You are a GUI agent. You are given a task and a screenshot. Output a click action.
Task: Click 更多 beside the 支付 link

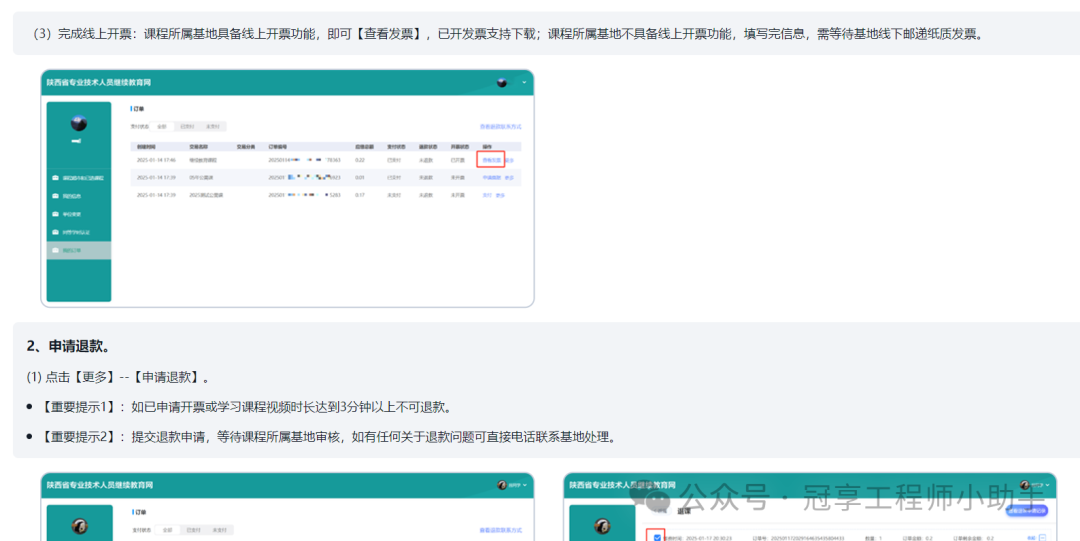(501, 196)
